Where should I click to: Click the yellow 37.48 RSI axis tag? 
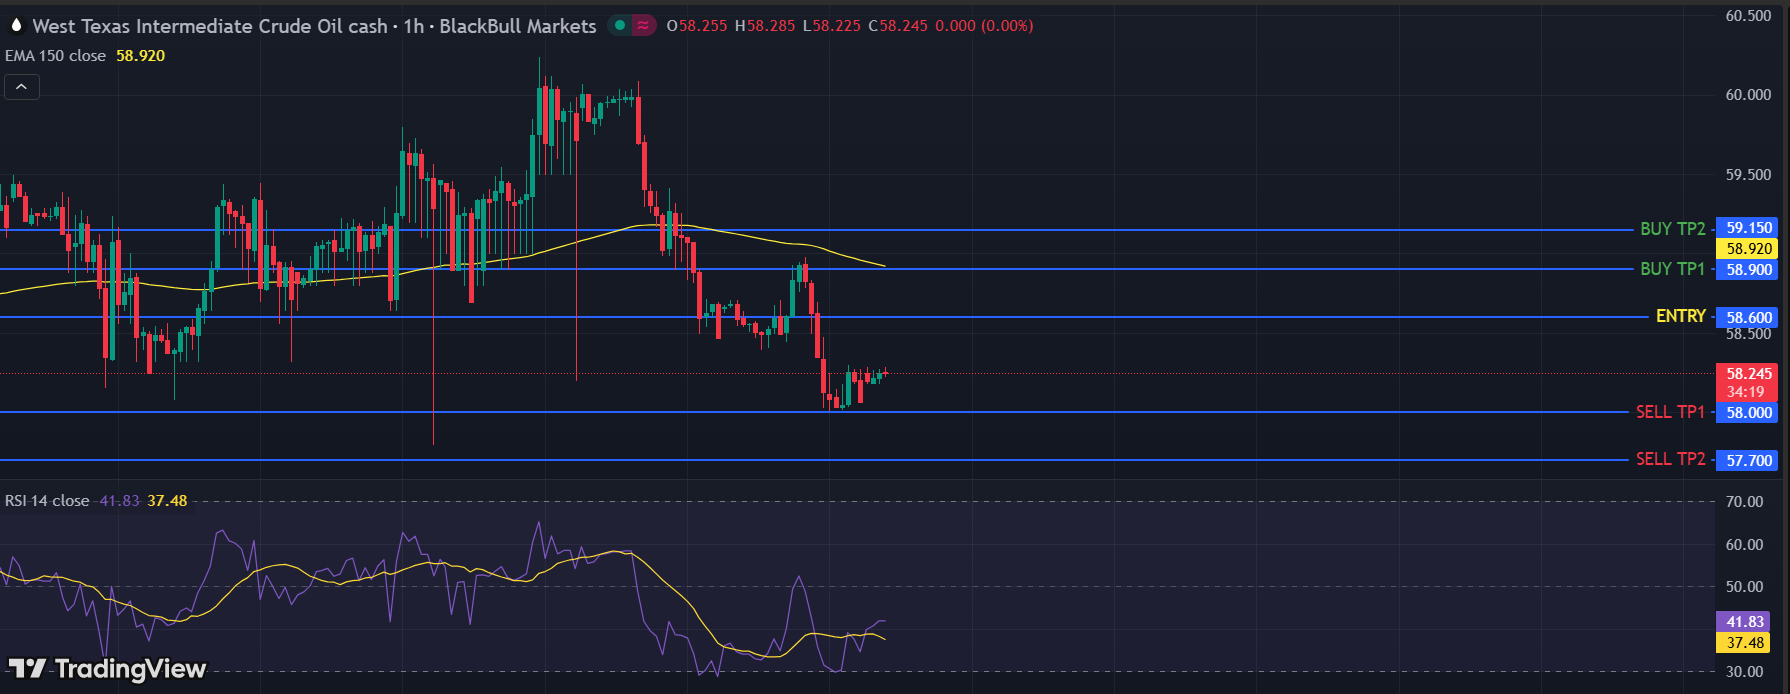pos(1744,643)
